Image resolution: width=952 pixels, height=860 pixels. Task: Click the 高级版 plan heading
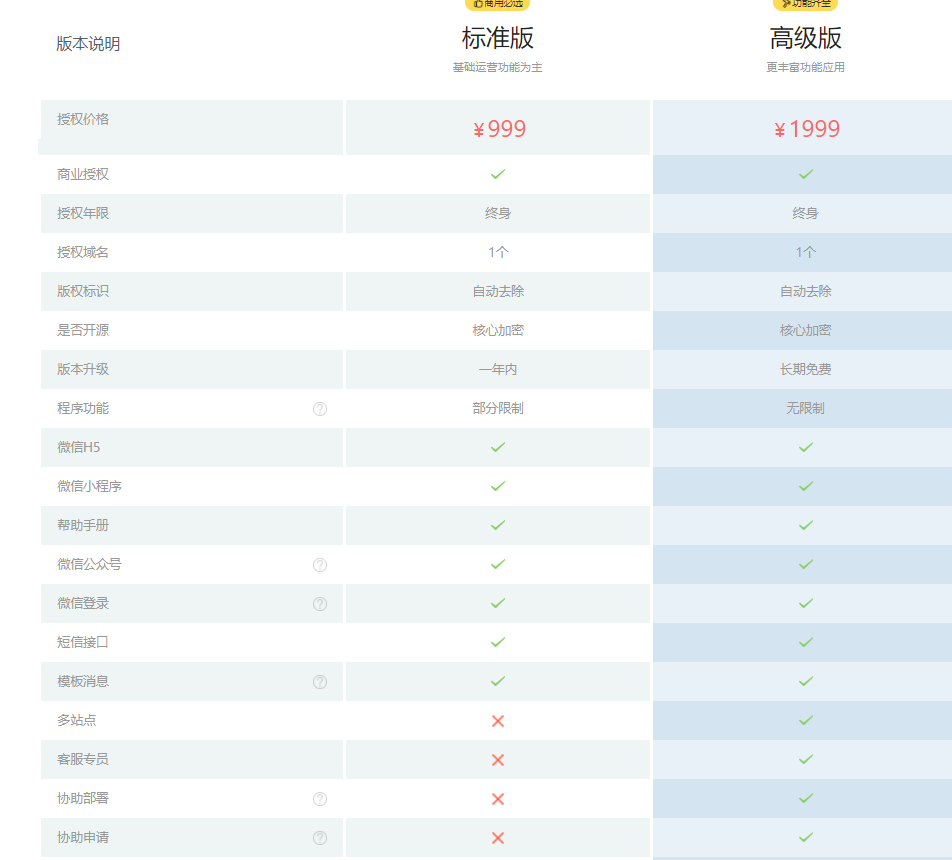(x=806, y=38)
